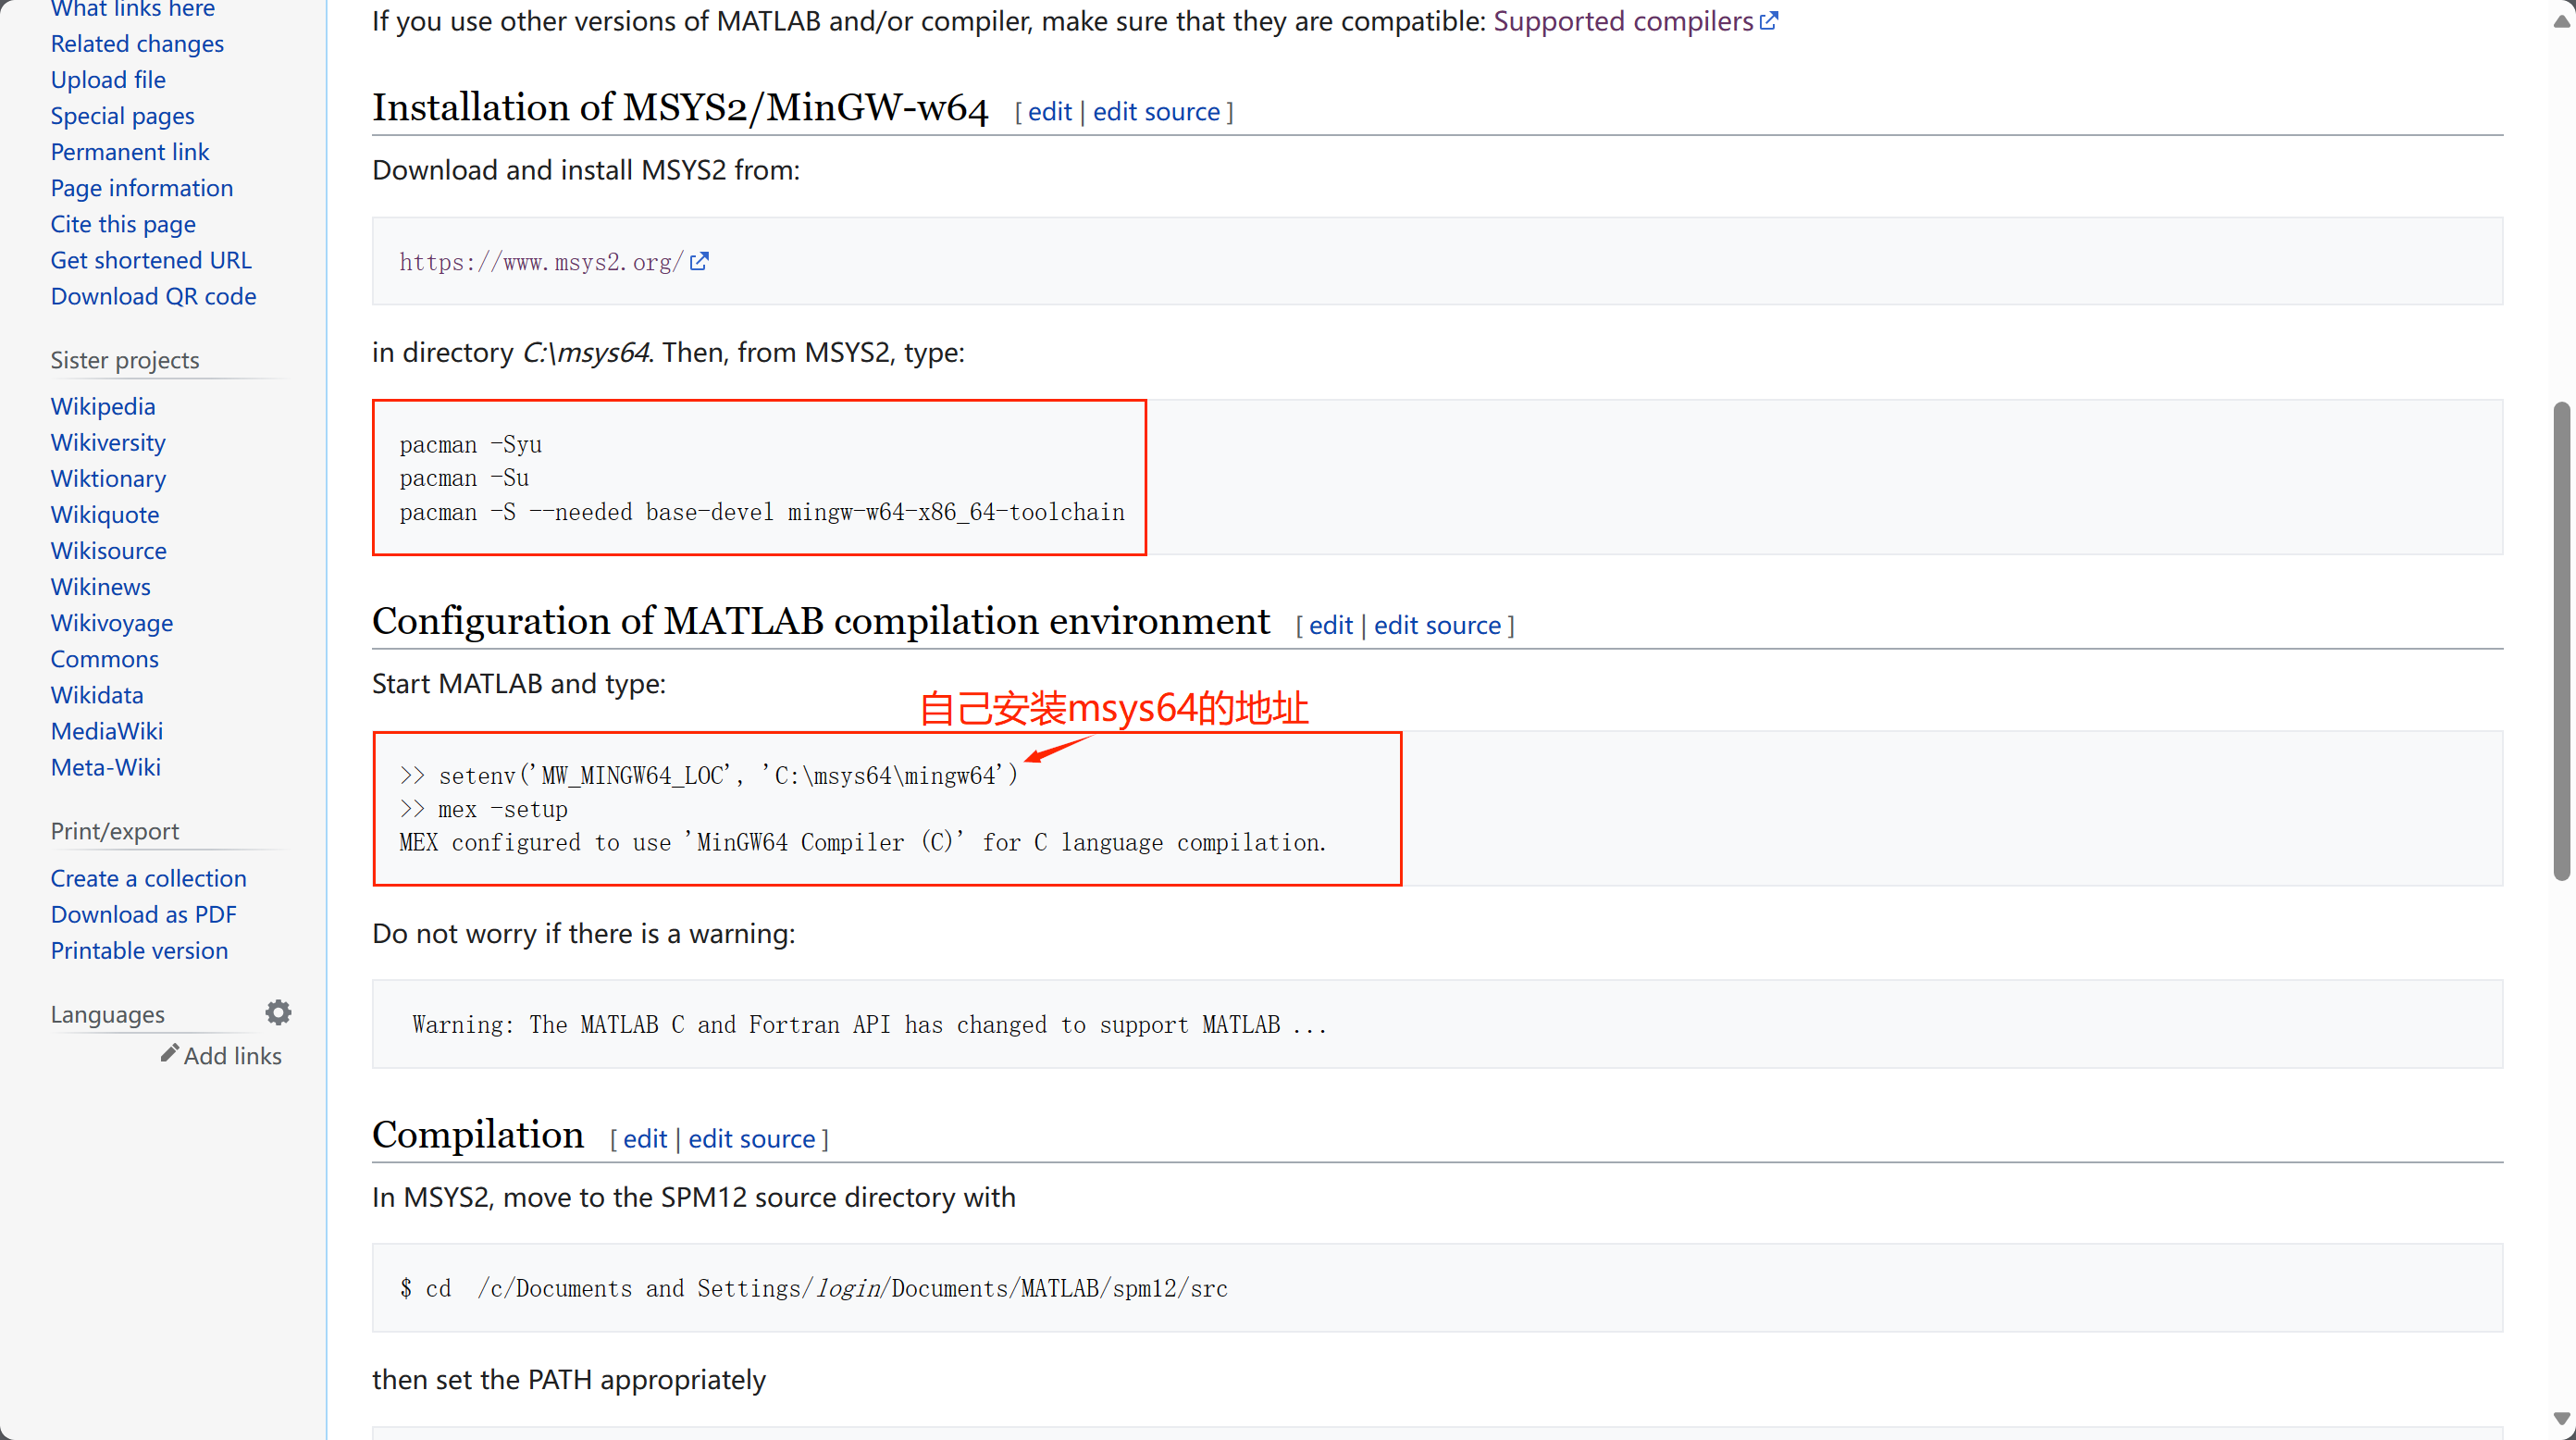Viewport: 2576px width, 1440px height.
Task: Edit source of the Compilation section
Action: pos(751,1138)
